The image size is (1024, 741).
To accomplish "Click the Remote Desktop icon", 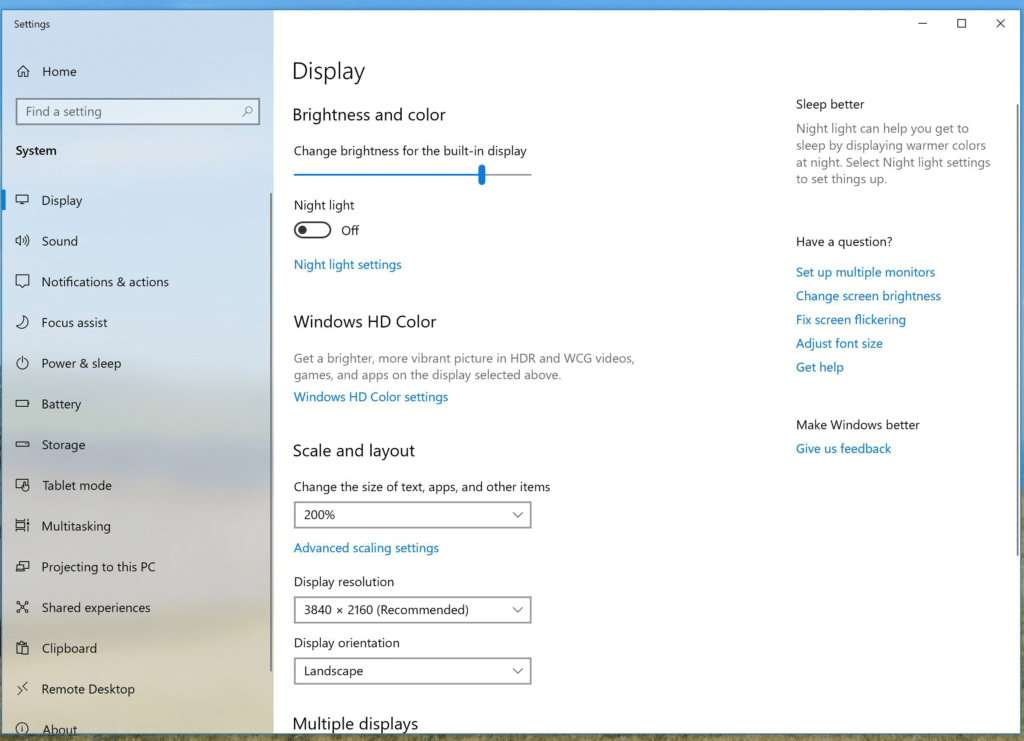I will (22, 688).
